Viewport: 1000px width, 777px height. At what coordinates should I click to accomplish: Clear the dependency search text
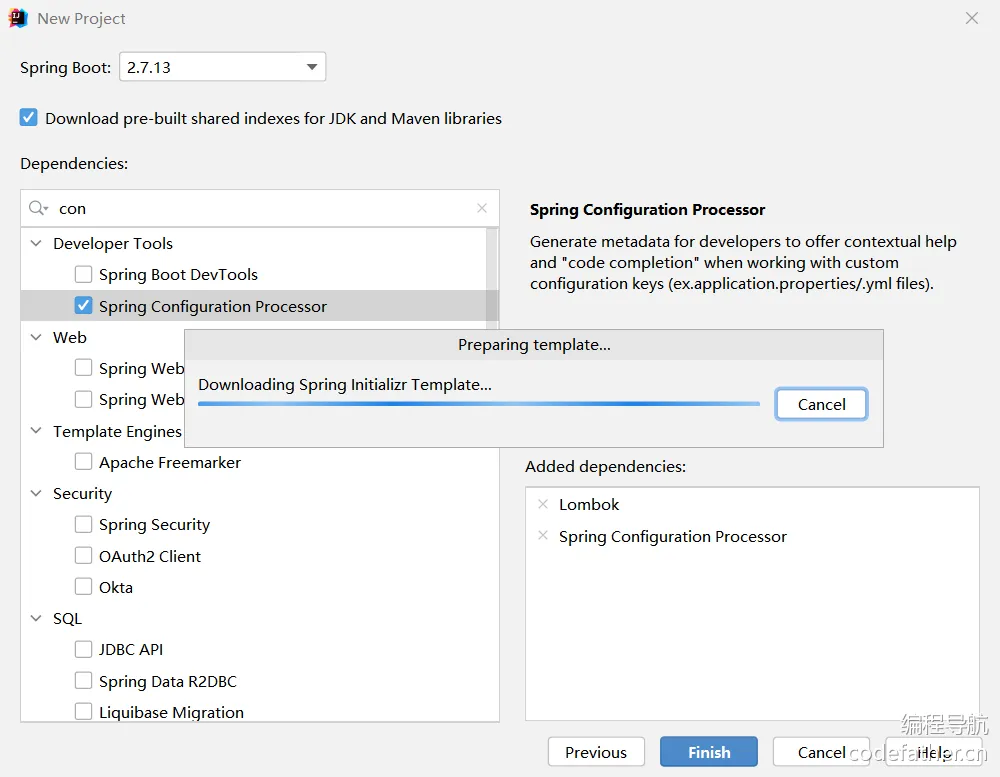(482, 208)
